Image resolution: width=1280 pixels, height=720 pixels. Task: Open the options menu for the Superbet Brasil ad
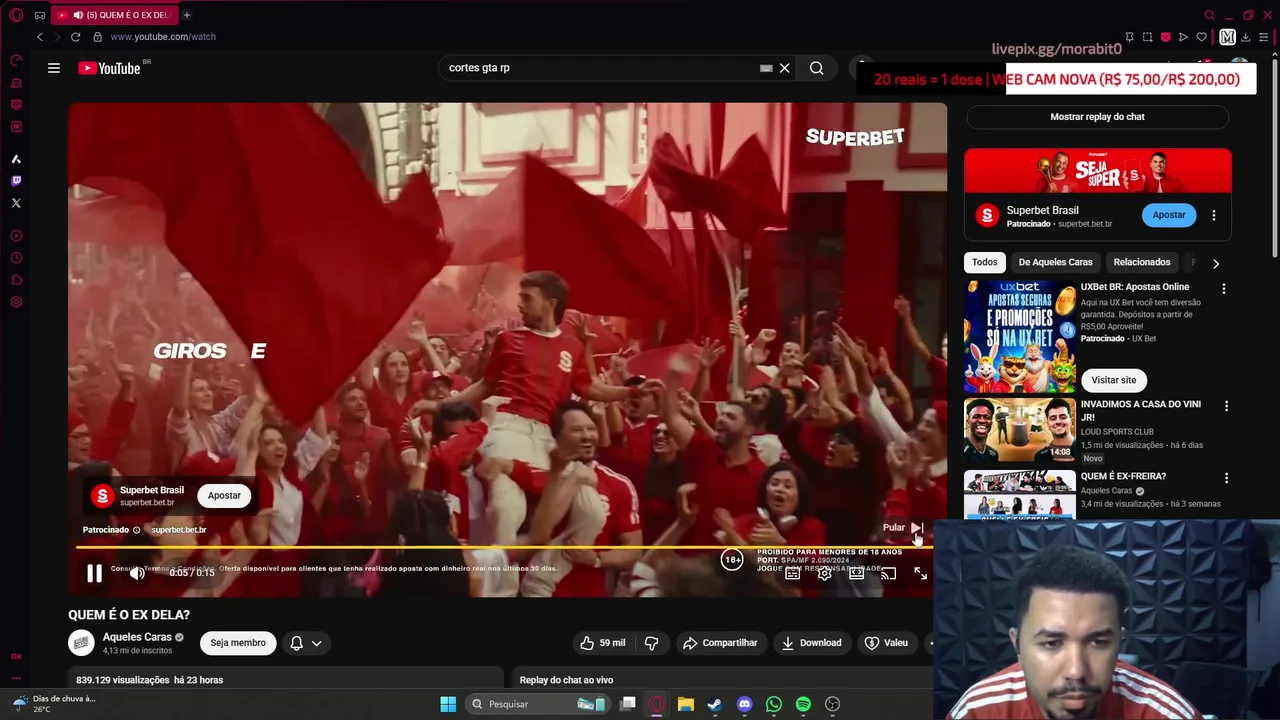pos(1214,215)
